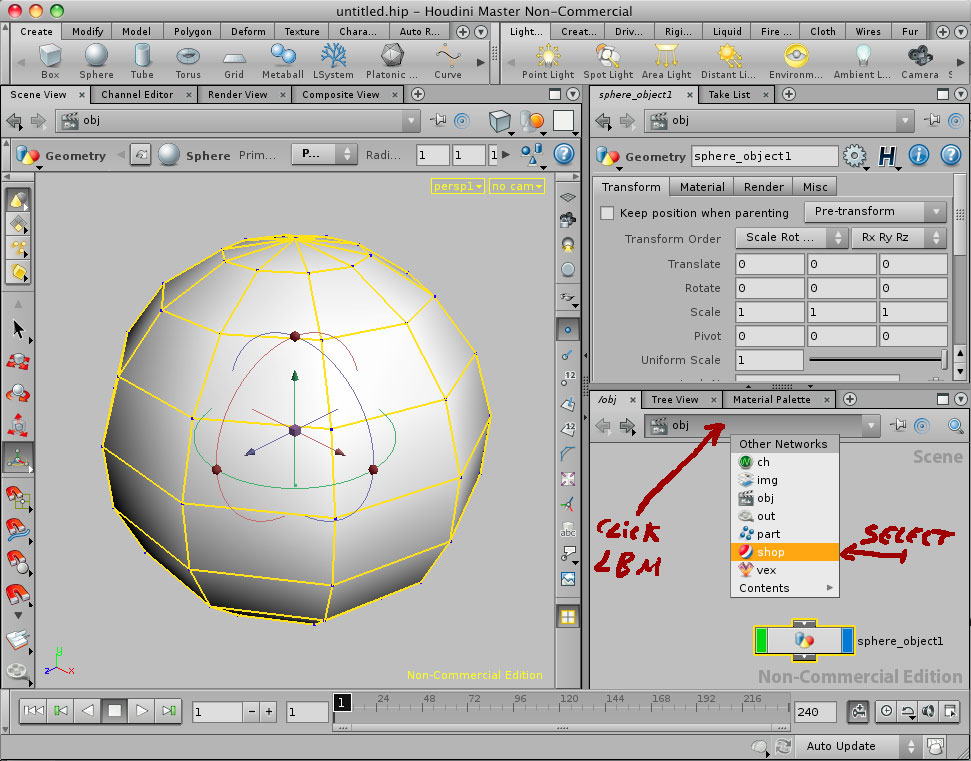Click the Houdini H preset icon
The image size is (971, 761).
[887, 156]
